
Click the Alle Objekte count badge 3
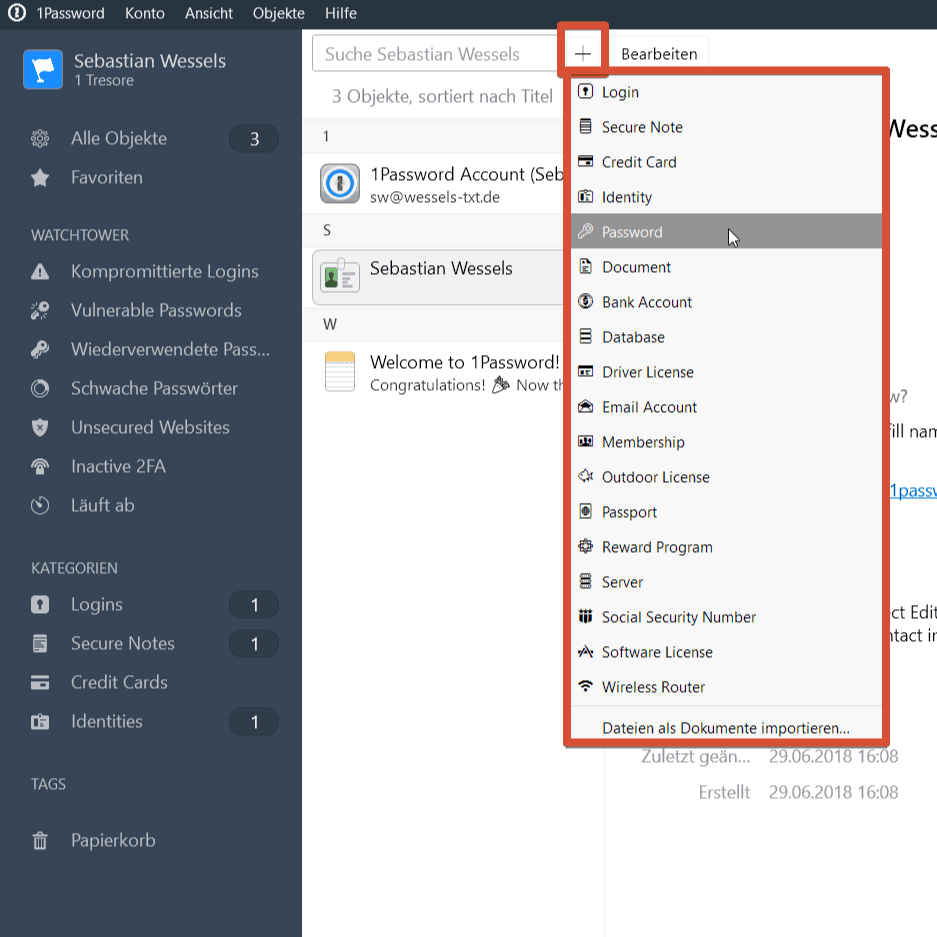254,139
